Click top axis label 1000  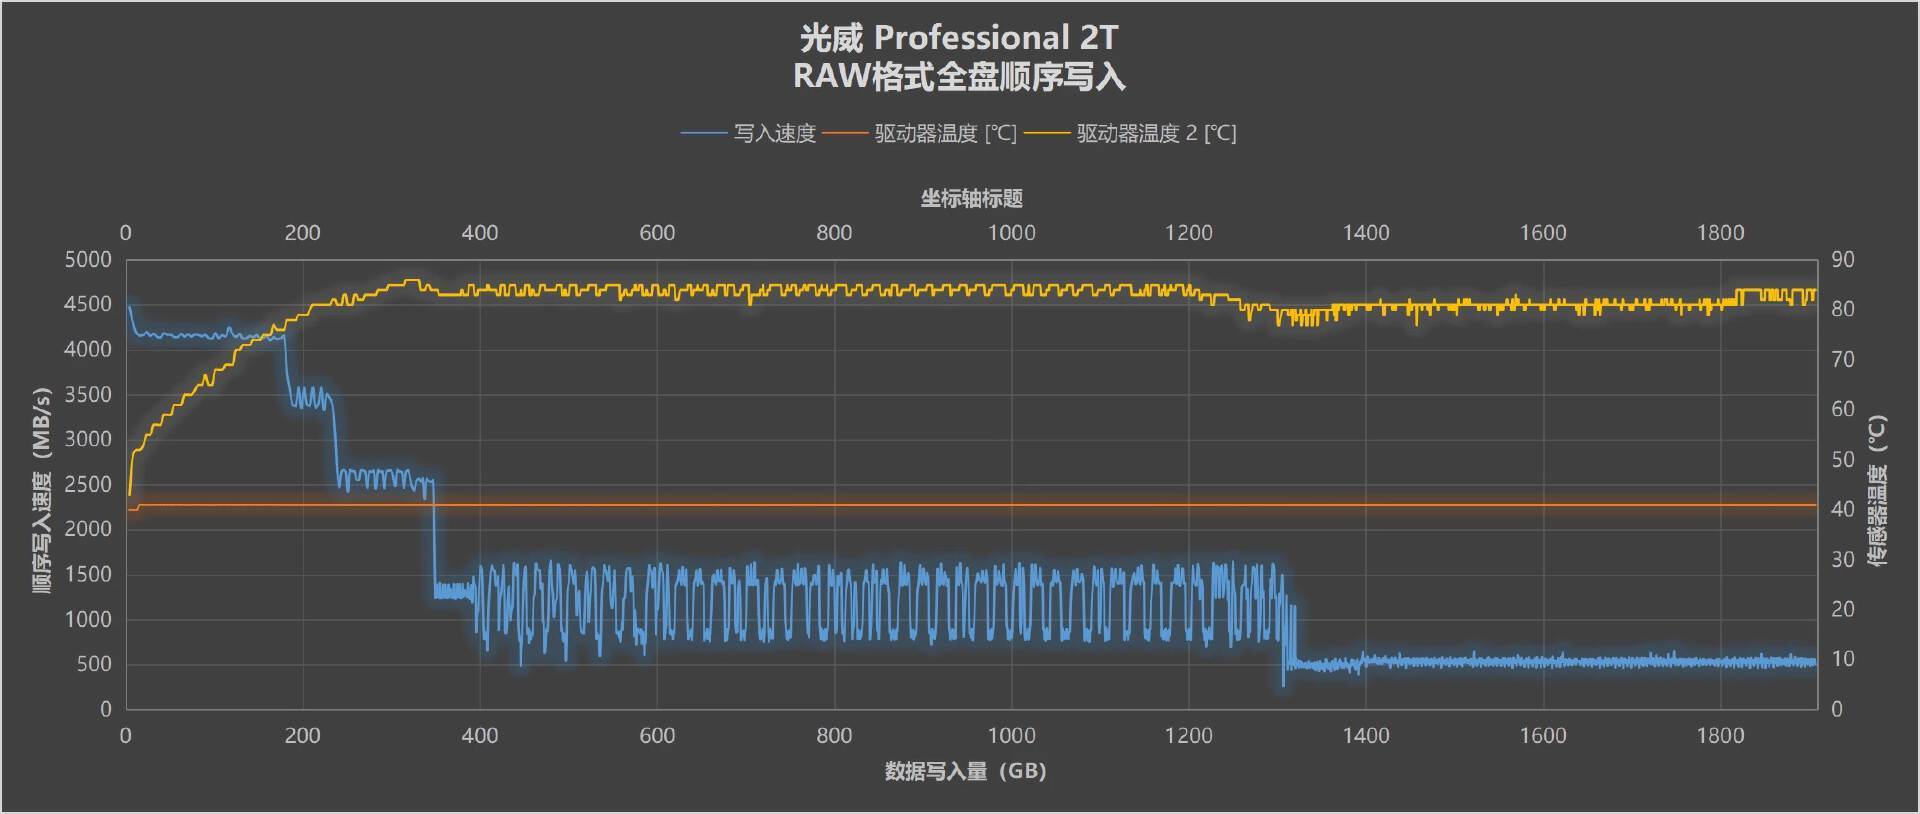(1011, 233)
